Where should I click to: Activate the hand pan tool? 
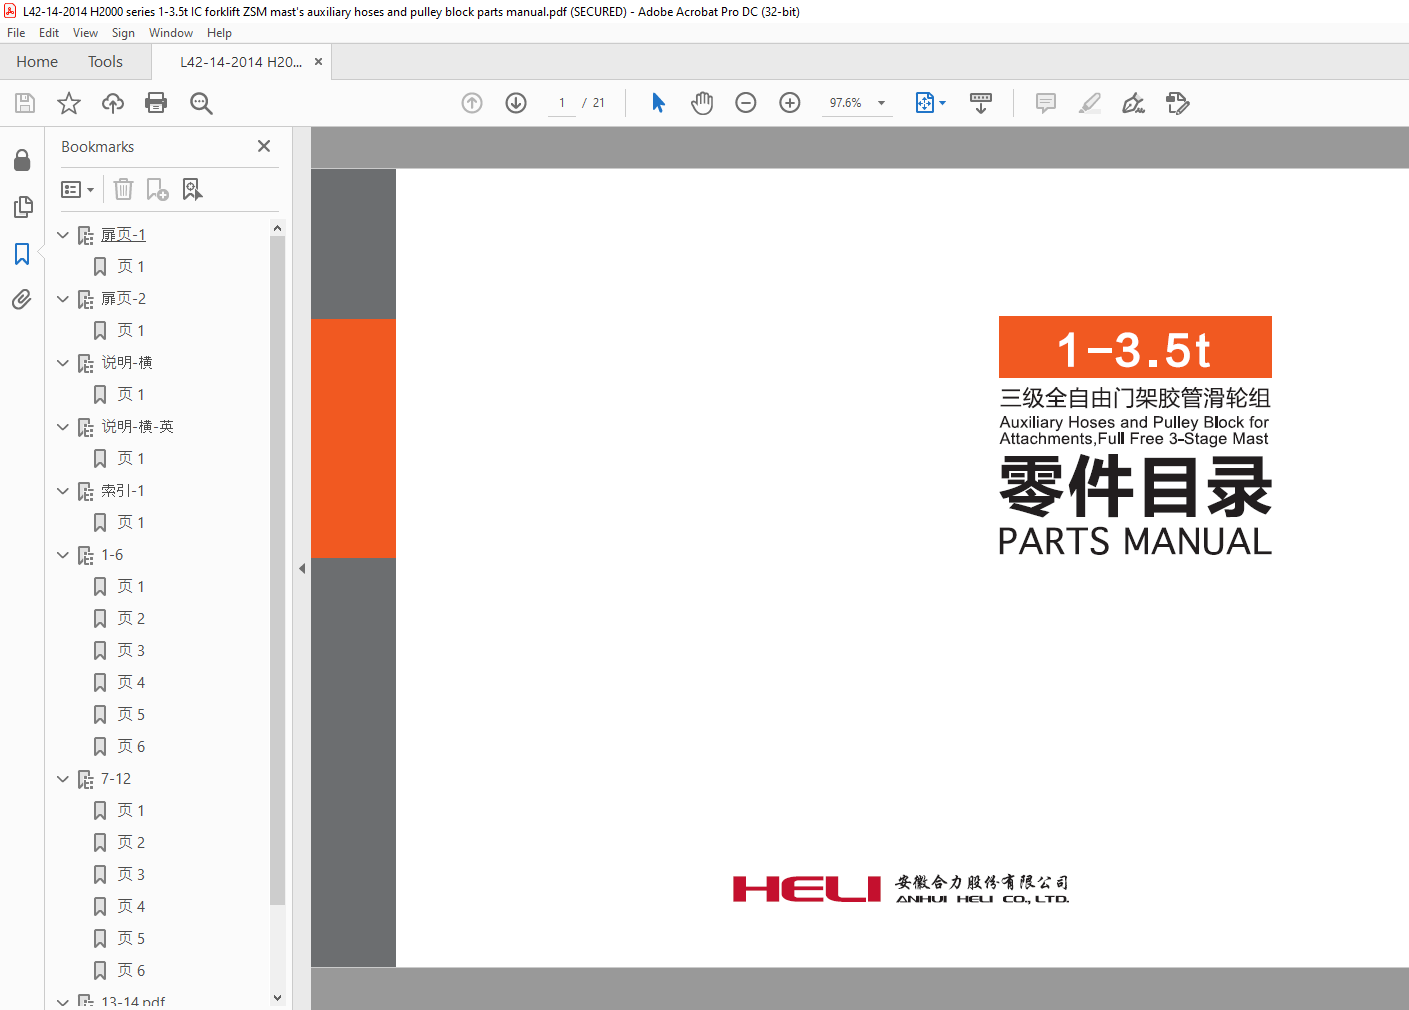(702, 103)
